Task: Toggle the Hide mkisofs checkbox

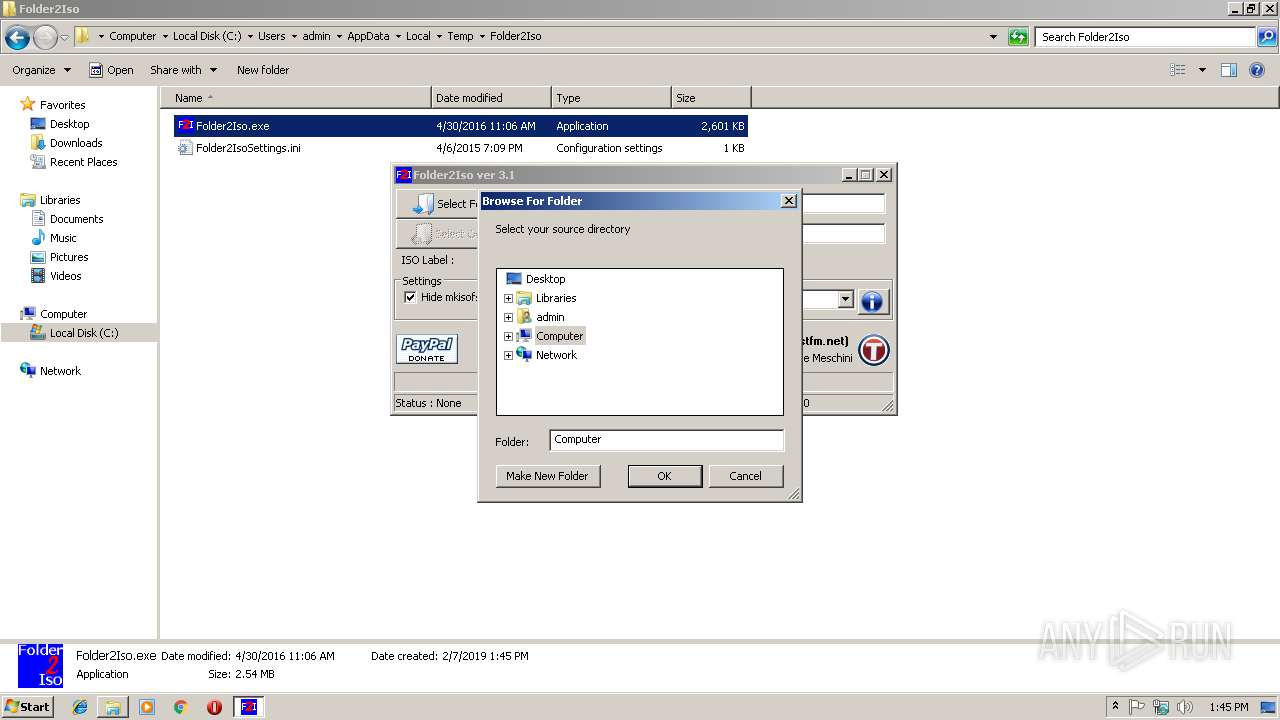Action: pos(410,297)
